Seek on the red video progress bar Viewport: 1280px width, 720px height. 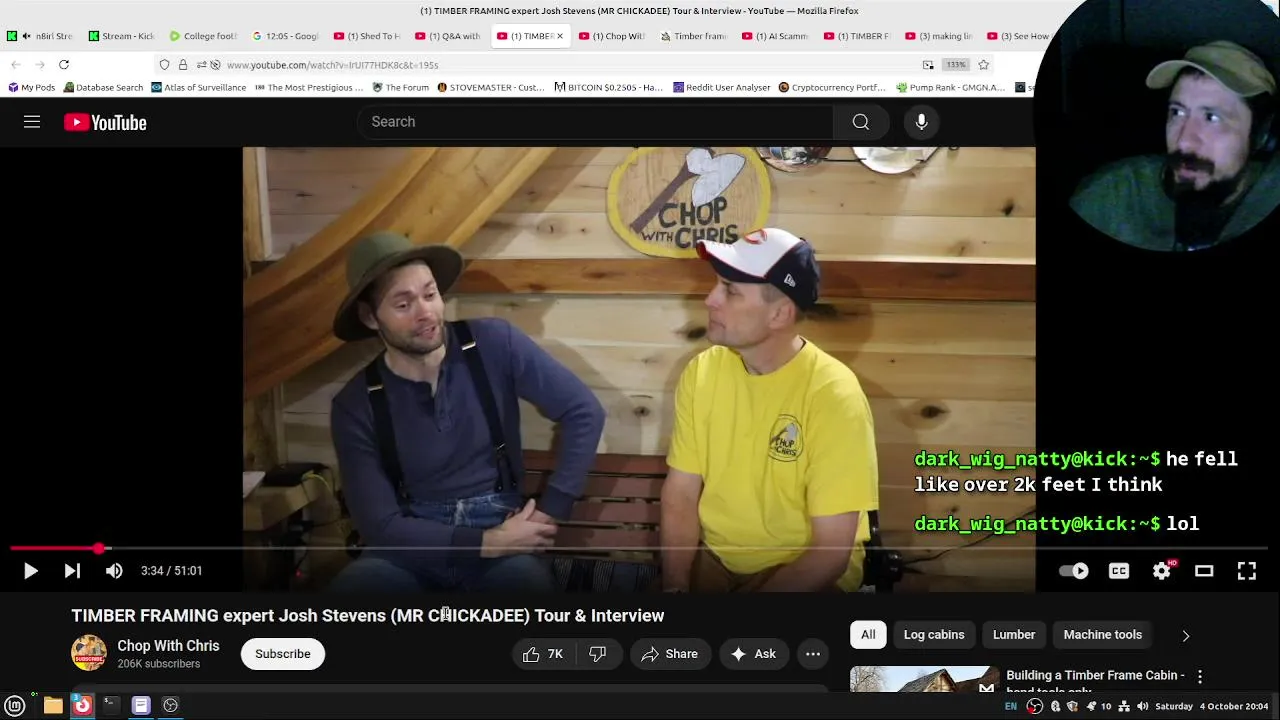coord(638,548)
